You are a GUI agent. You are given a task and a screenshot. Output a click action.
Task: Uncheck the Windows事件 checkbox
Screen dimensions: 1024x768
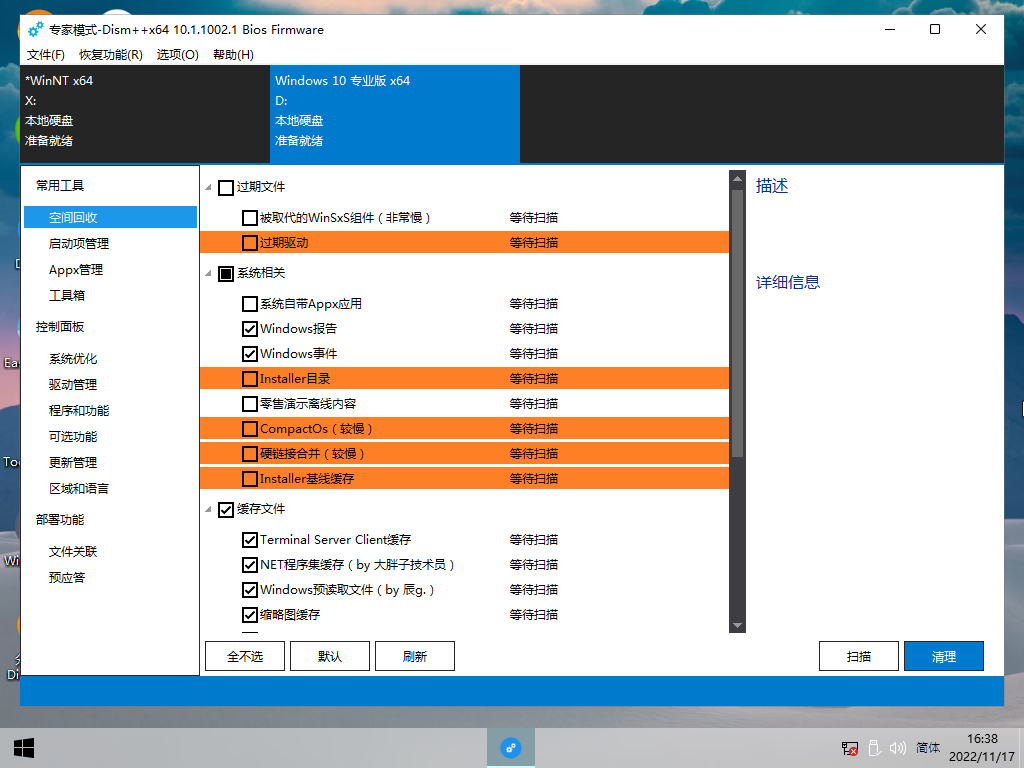[x=249, y=354]
